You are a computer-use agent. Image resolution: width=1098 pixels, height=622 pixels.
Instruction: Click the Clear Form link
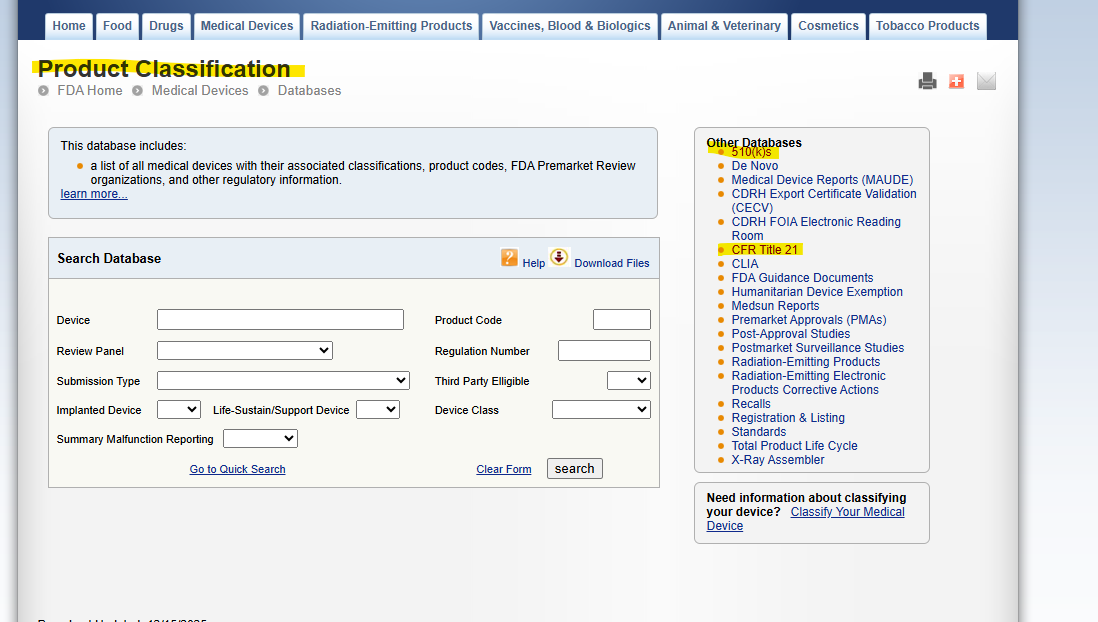click(503, 469)
